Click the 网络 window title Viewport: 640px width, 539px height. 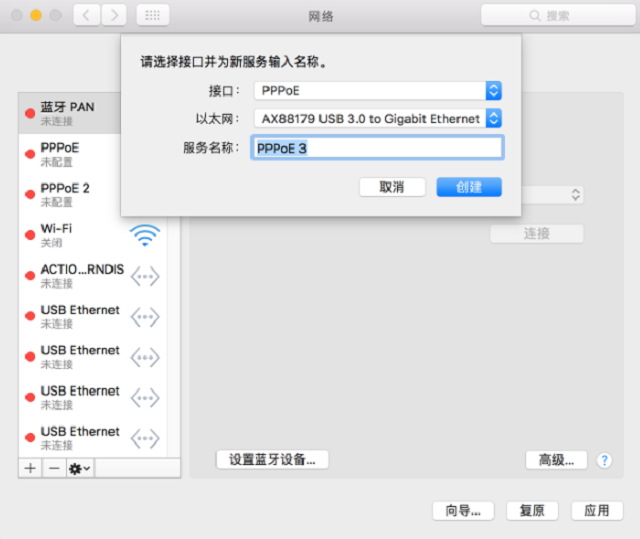pyautogui.click(x=321, y=16)
